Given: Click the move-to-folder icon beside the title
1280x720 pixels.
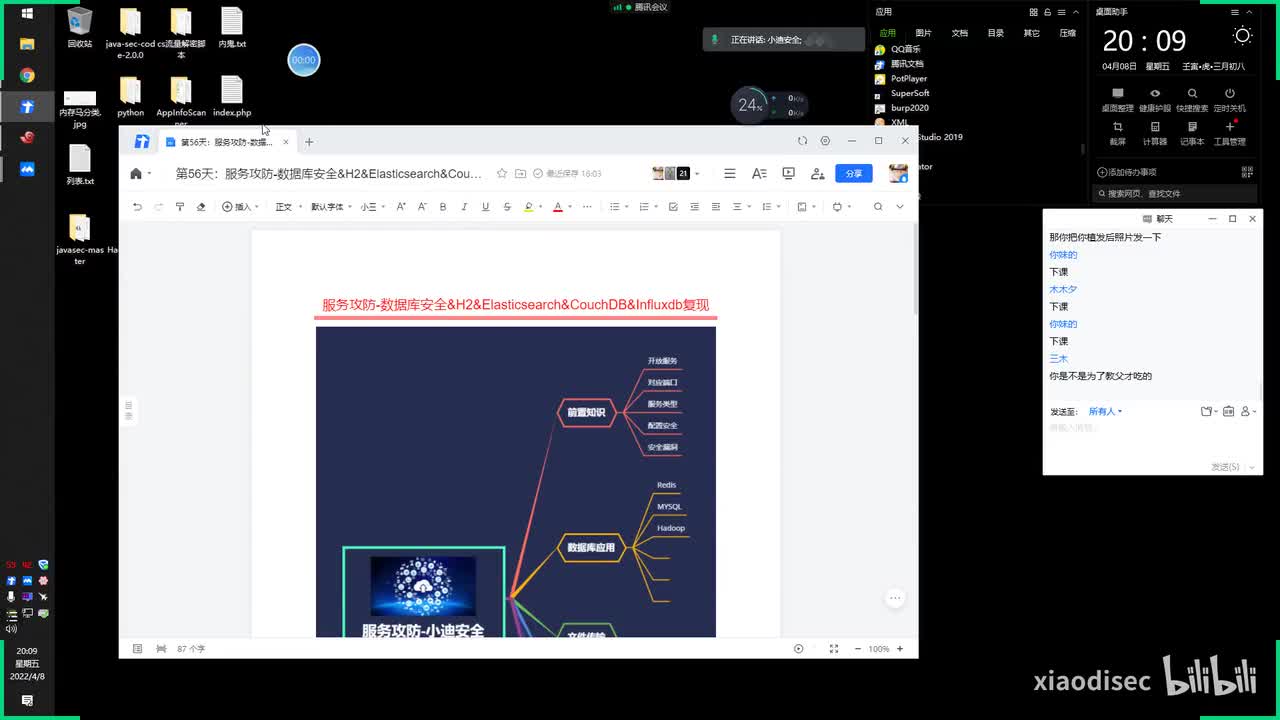Looking at the screenshot, I should [520, 174].
